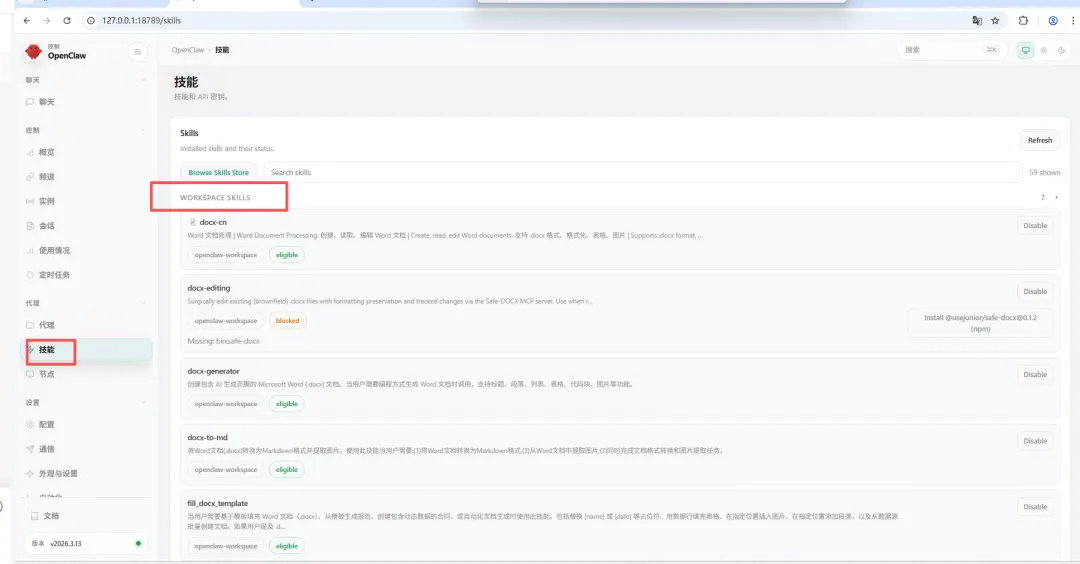Click the browser translate page icon
The image size is (1080, 564).
pyautogui.click(x=977, y=21)
